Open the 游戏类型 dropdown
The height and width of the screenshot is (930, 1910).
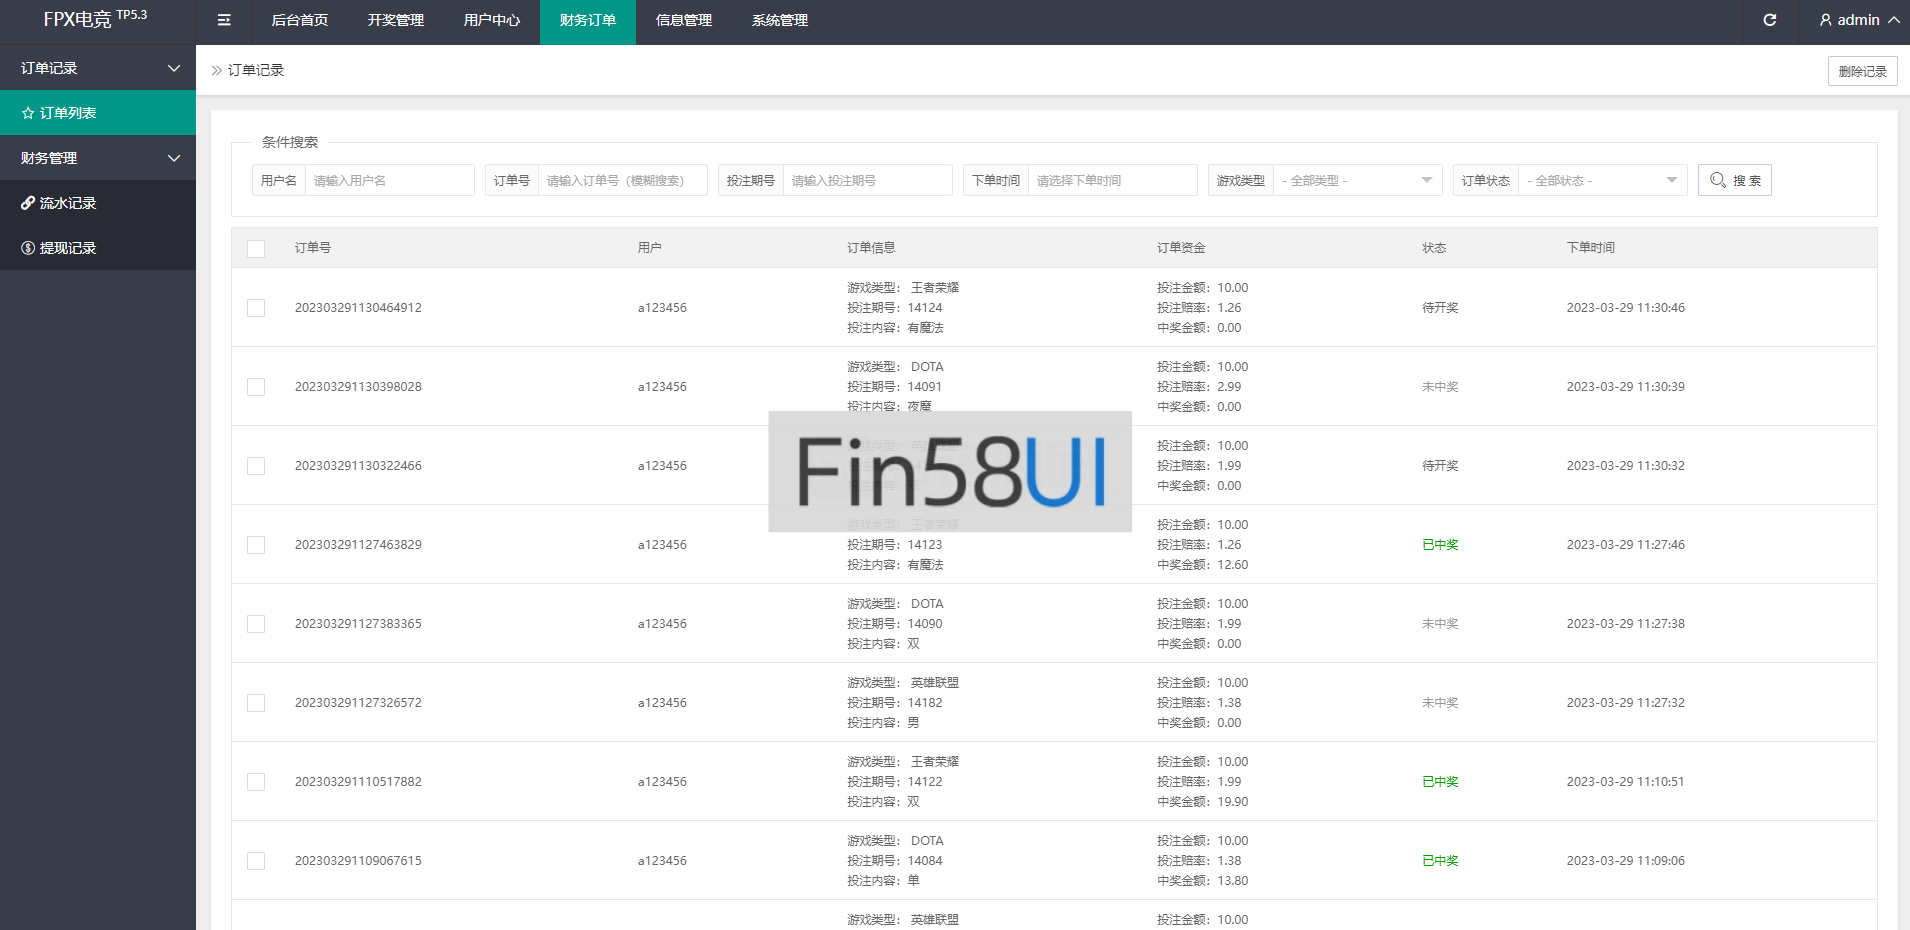[x=1357, y=180]
